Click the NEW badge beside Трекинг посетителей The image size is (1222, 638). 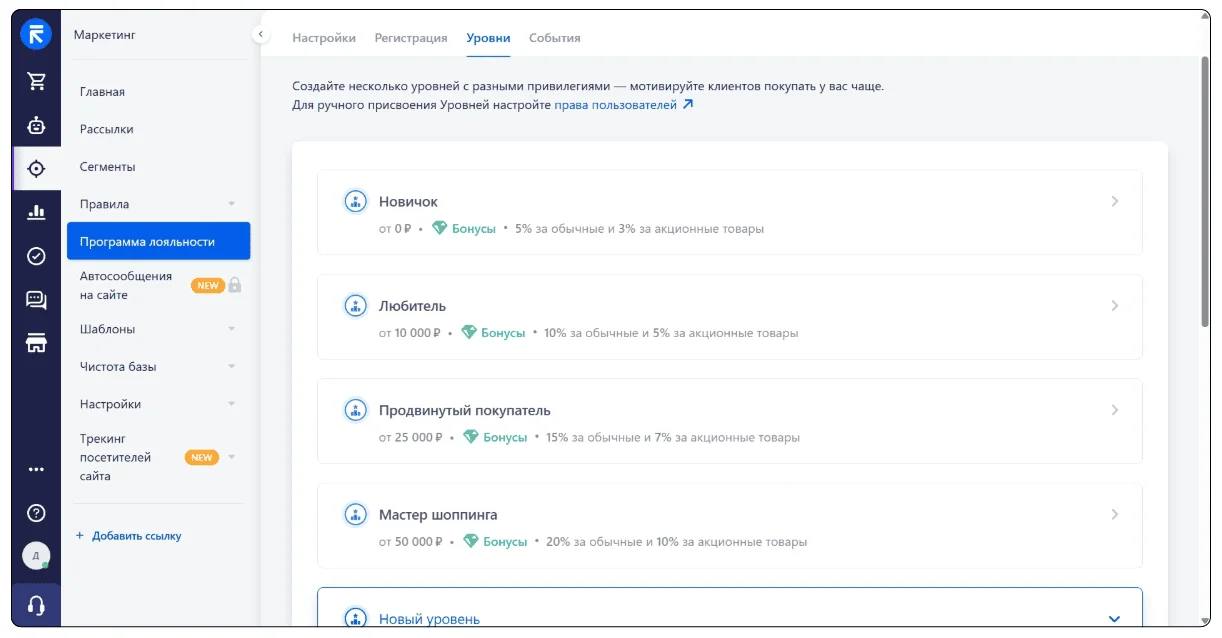click(x=202, y=457)
